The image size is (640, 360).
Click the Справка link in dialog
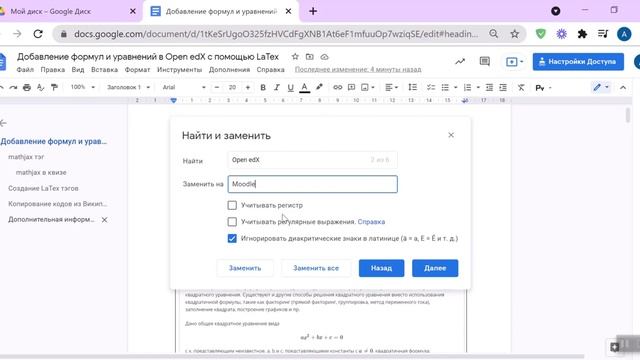point(371,222)
